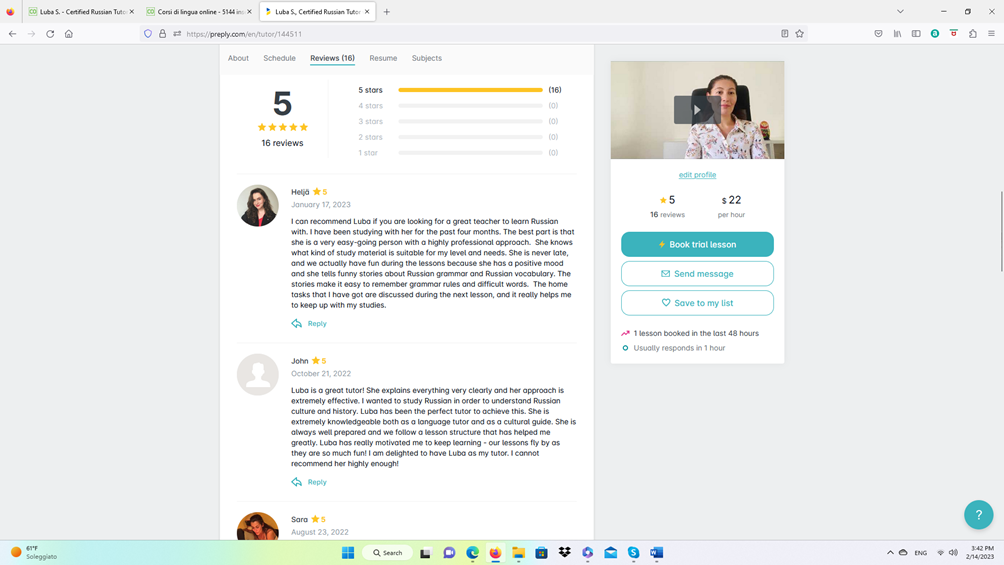Toggle Save to my list heart button

(697, 303)
